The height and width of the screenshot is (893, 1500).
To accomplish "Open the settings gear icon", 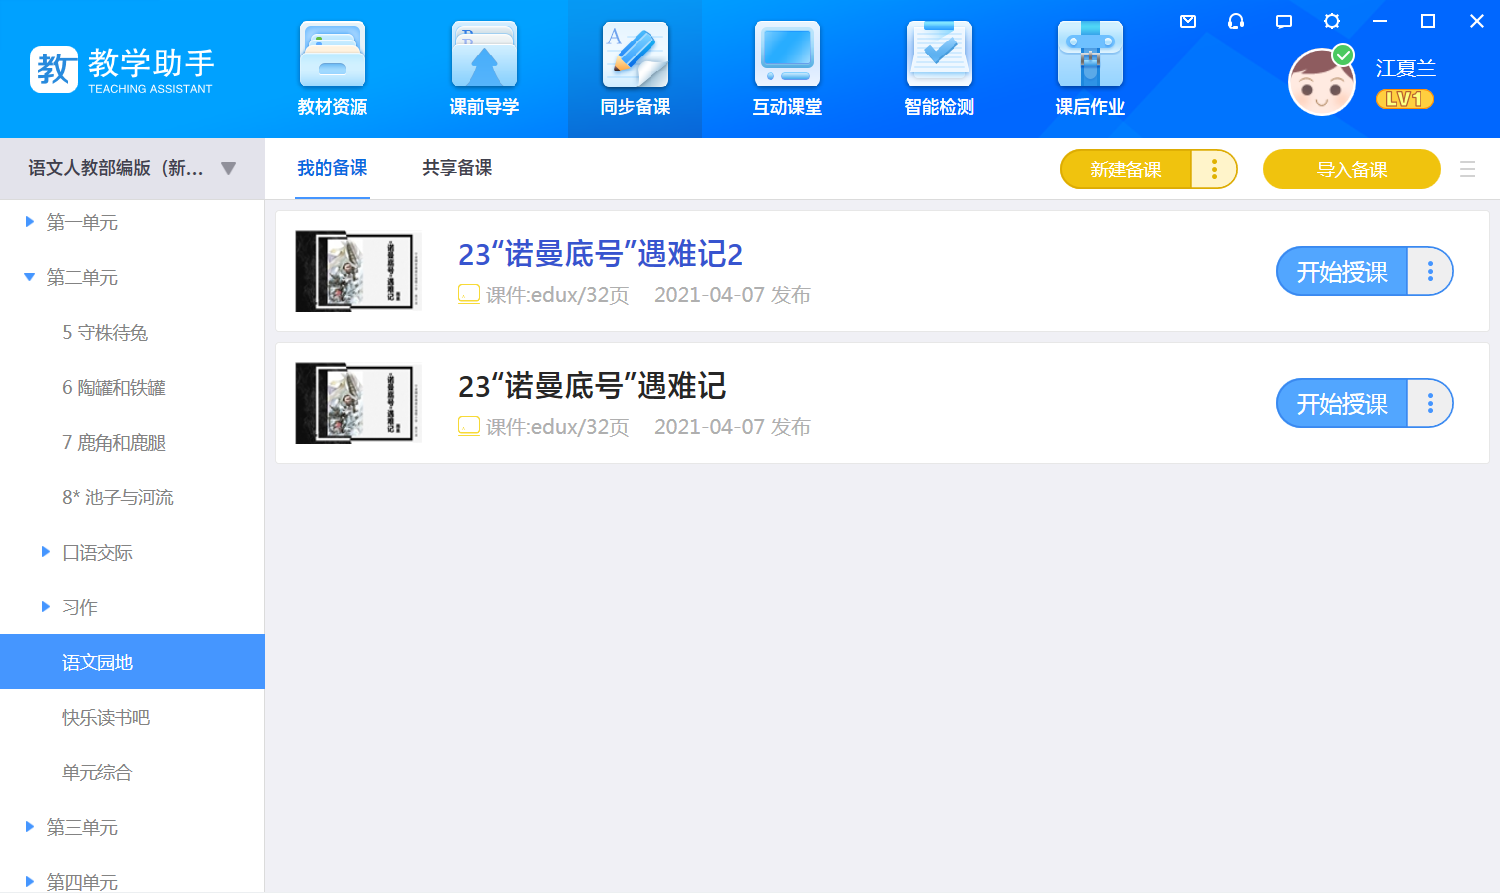I will pyautogui.click(x=1332, y=21).
